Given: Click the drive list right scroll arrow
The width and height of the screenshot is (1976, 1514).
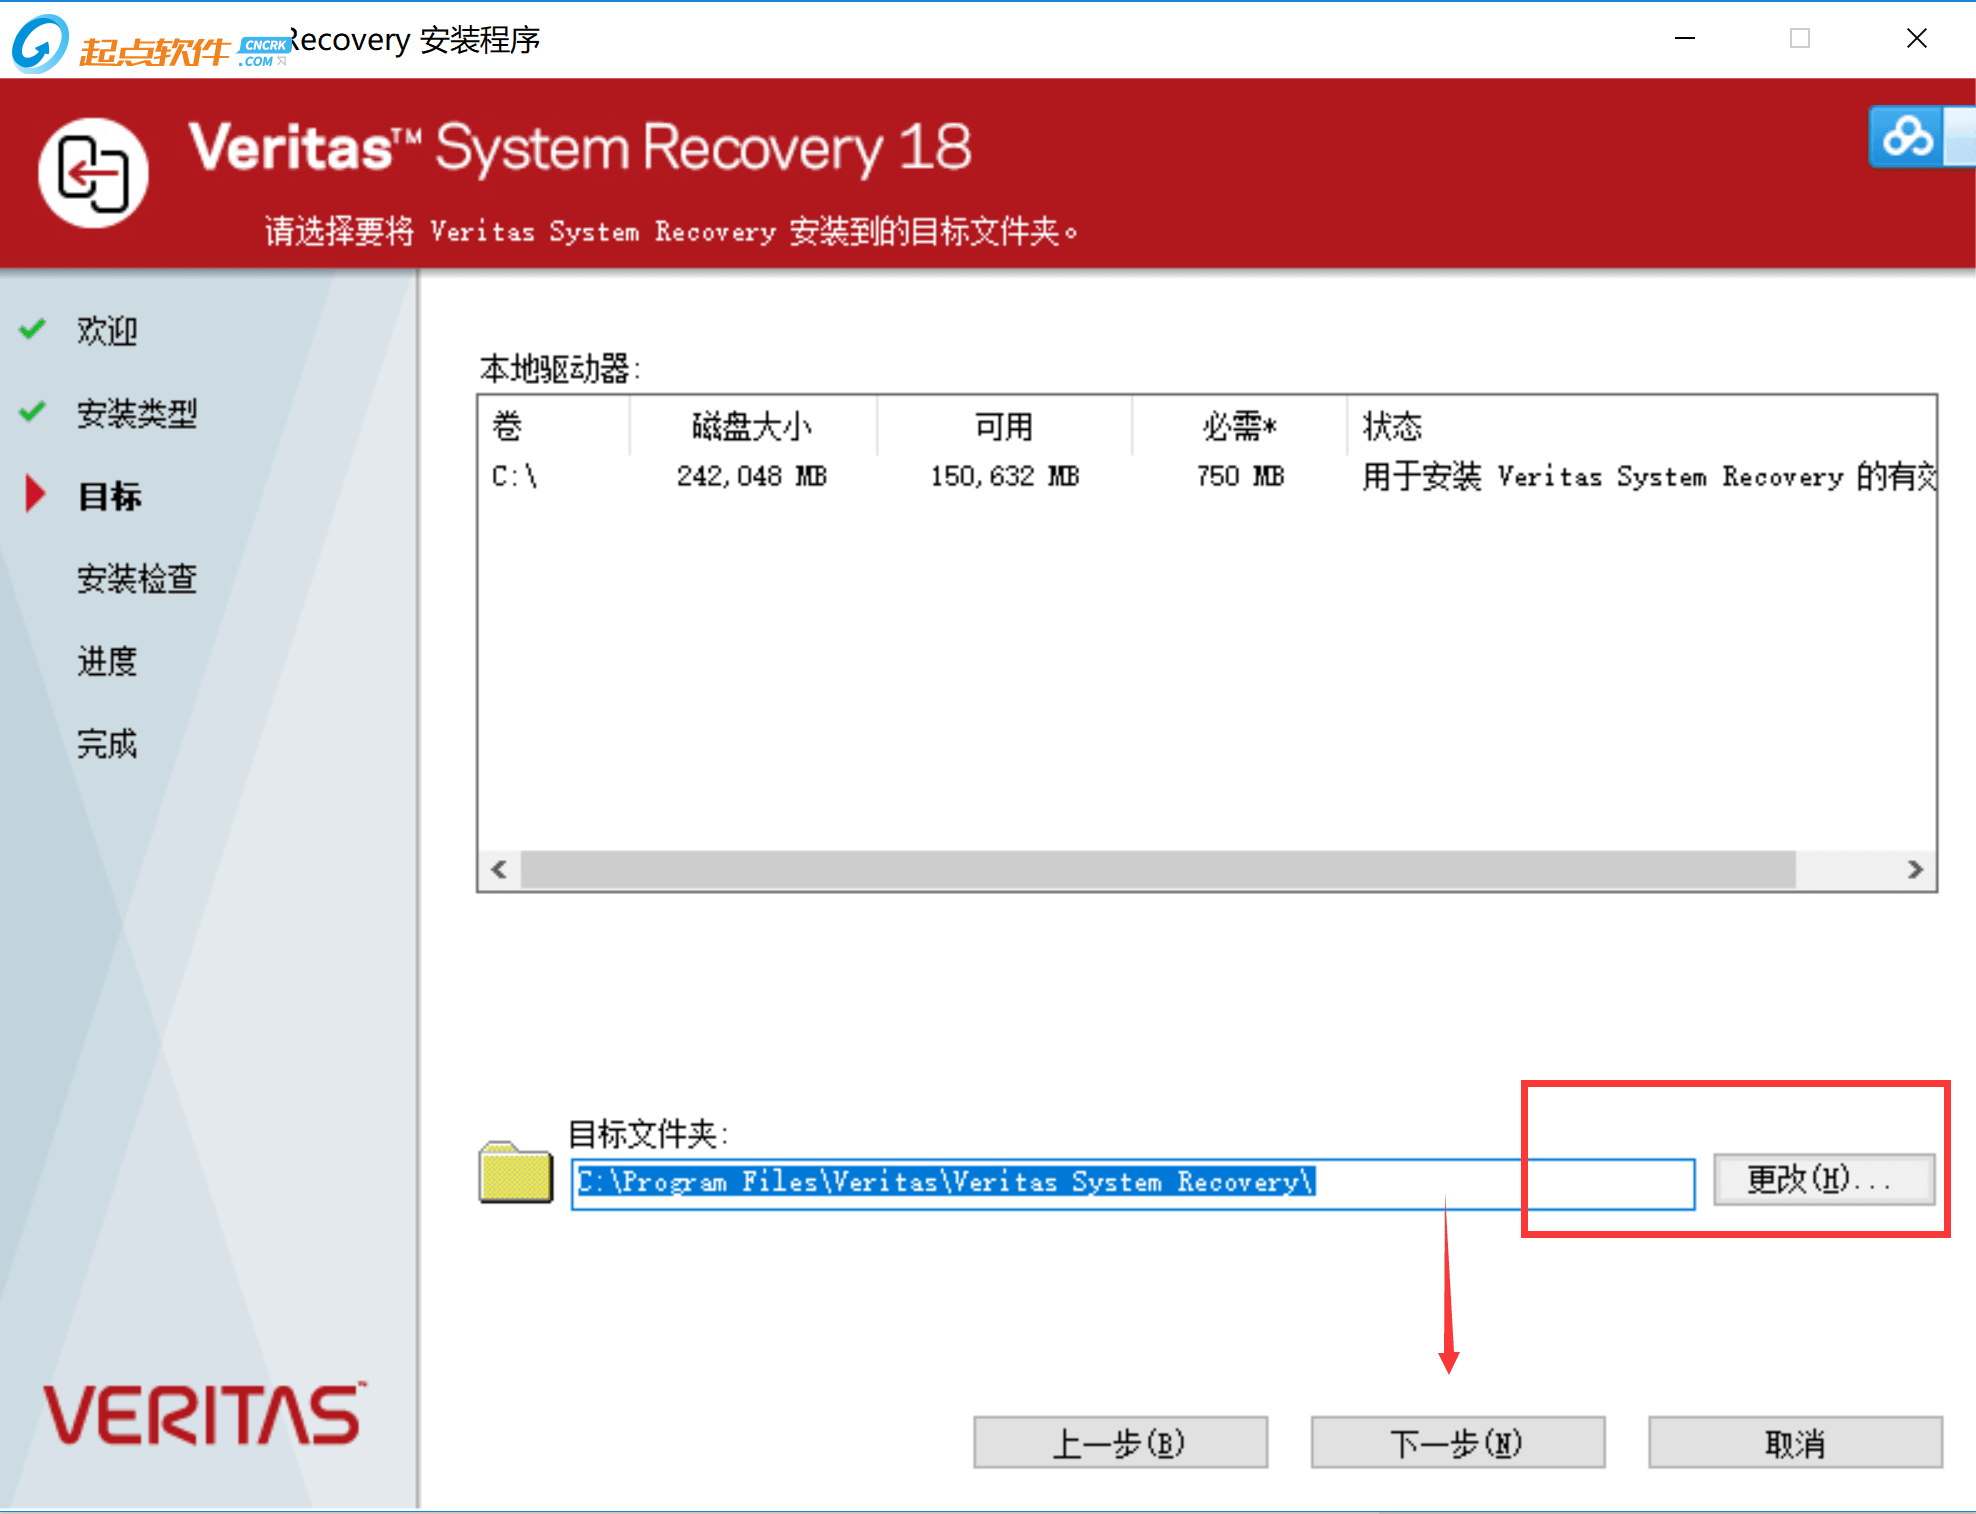Looking at the screenshot, I should tap(1915, 869).
